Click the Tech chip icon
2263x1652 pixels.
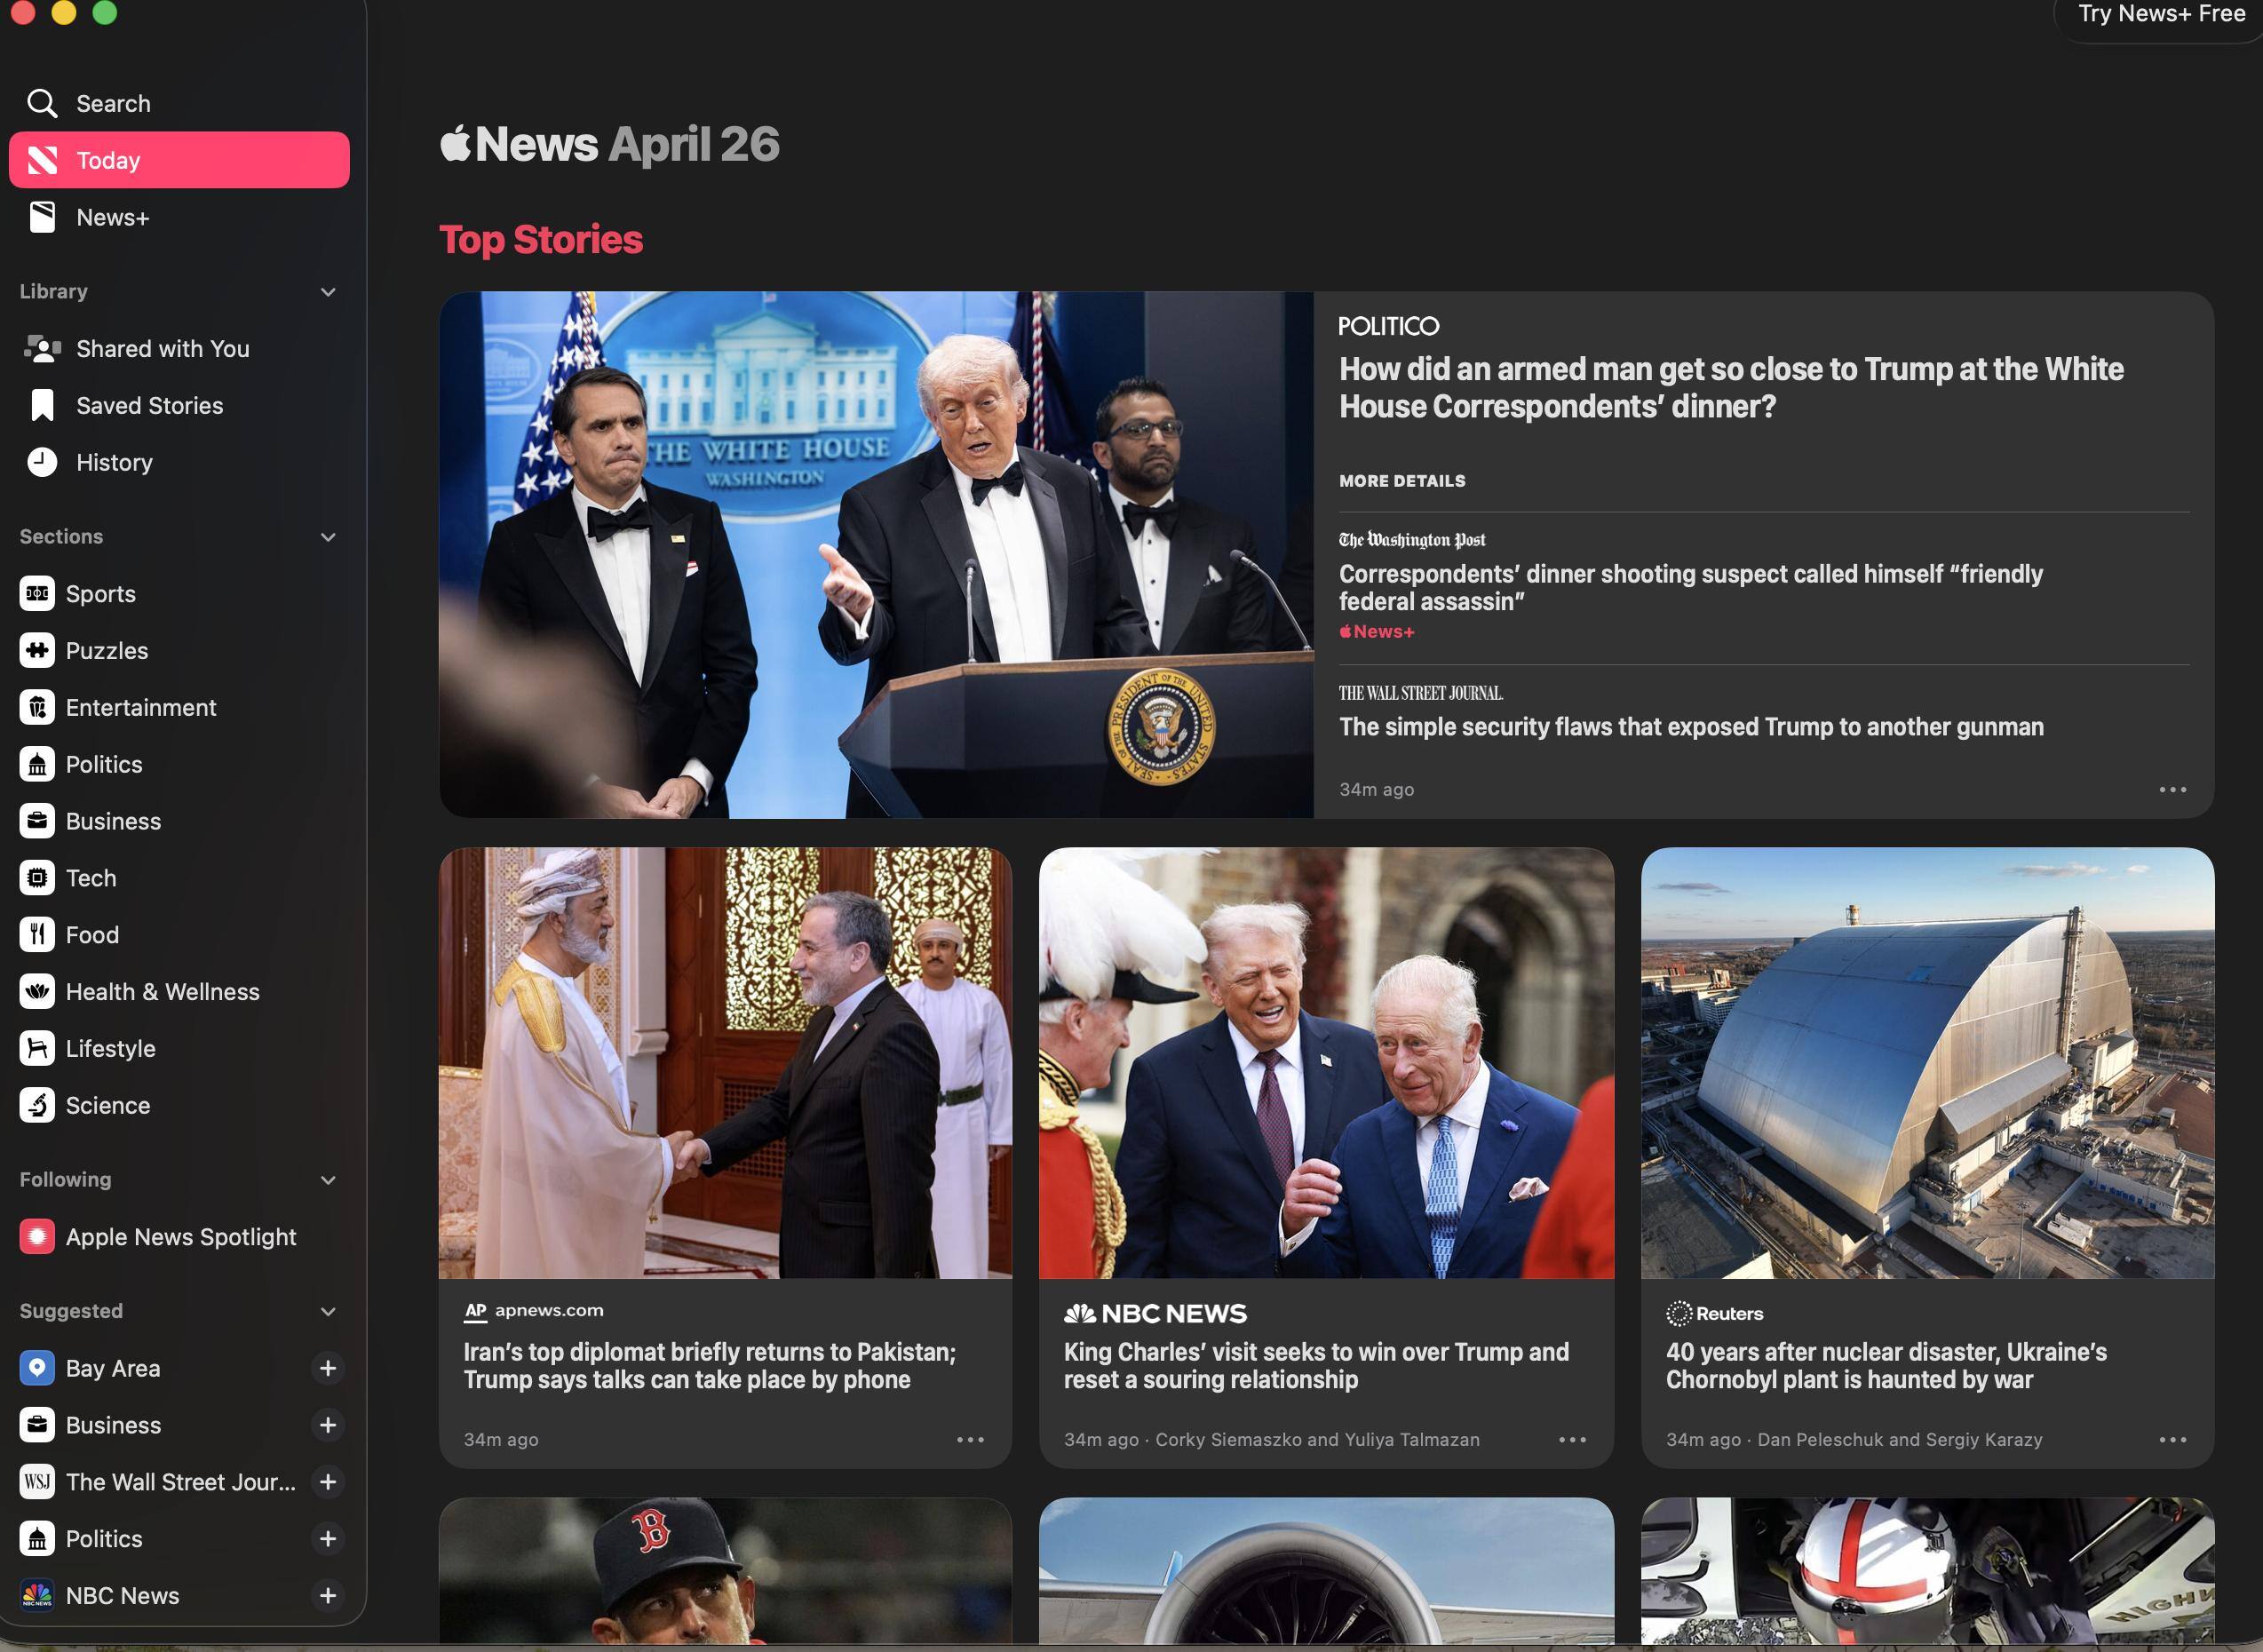(37, 878)
